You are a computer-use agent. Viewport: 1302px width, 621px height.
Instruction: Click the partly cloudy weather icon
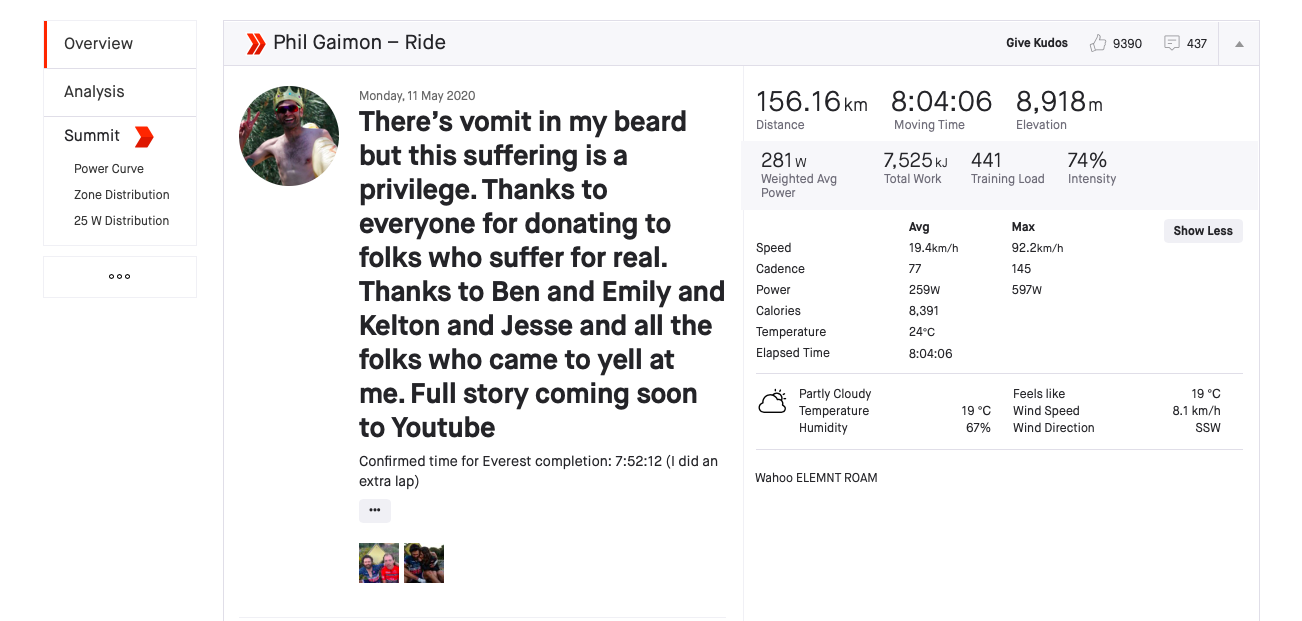(x=772, y=403)
